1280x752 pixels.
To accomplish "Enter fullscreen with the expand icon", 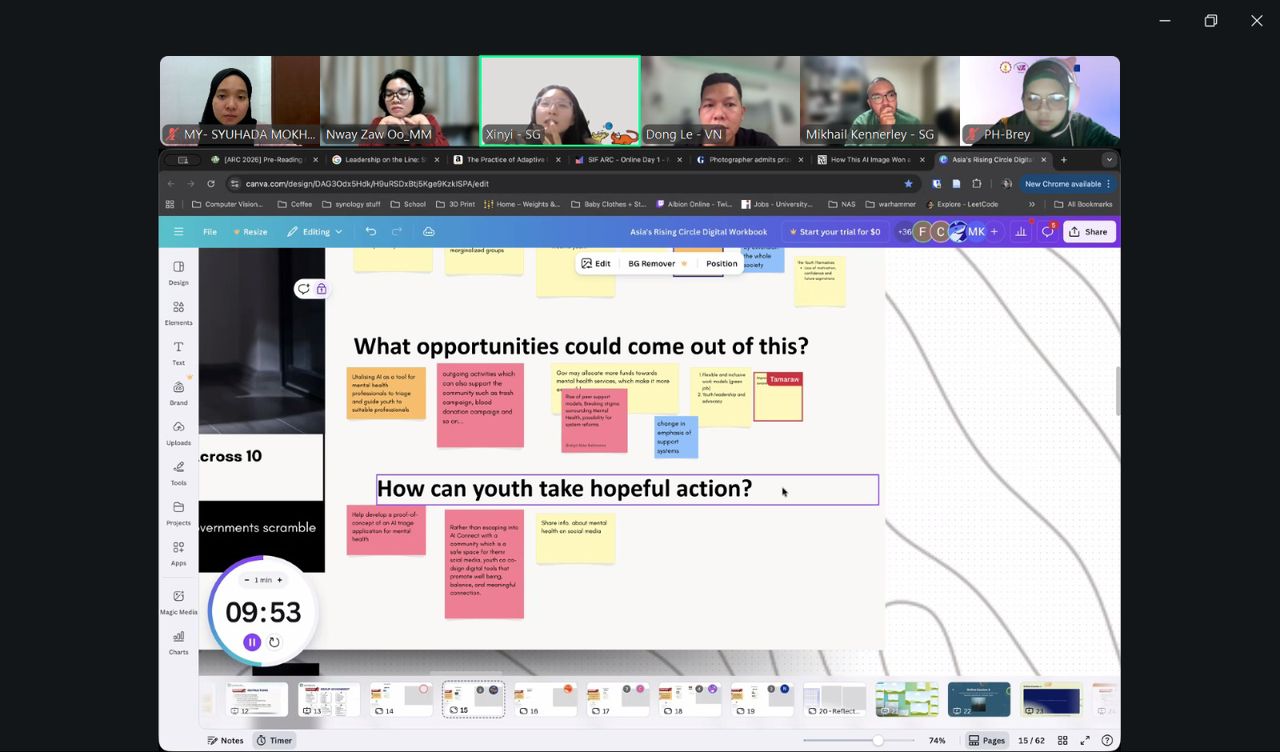I will click(1085, 740).
